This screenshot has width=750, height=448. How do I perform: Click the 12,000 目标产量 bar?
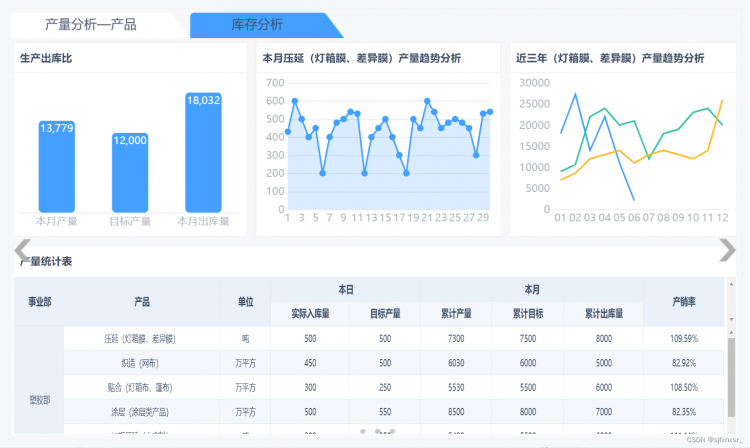click(x=130, y=173)
